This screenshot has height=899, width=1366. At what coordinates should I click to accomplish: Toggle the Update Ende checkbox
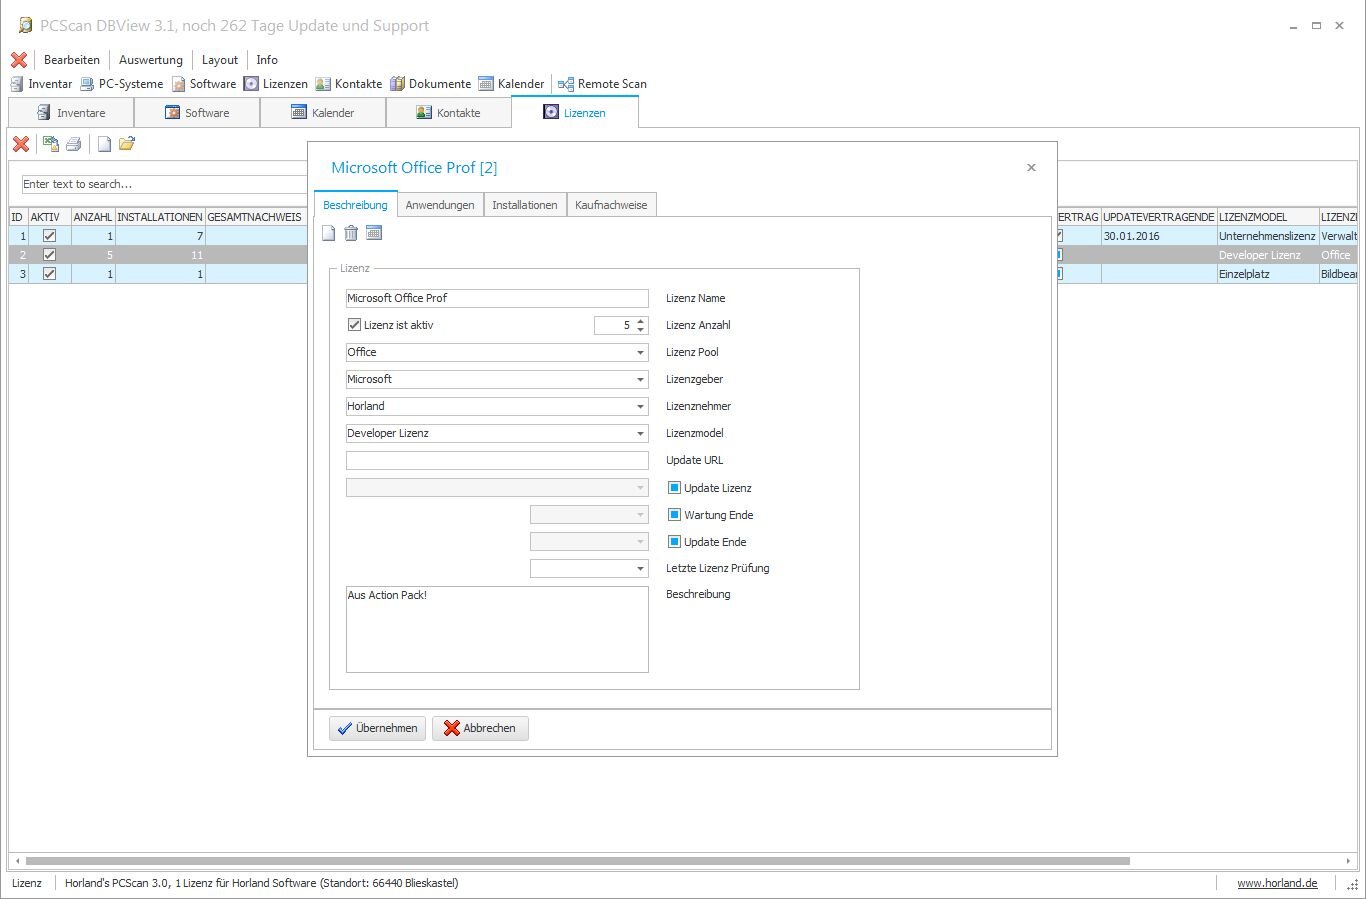coord(674,542)
